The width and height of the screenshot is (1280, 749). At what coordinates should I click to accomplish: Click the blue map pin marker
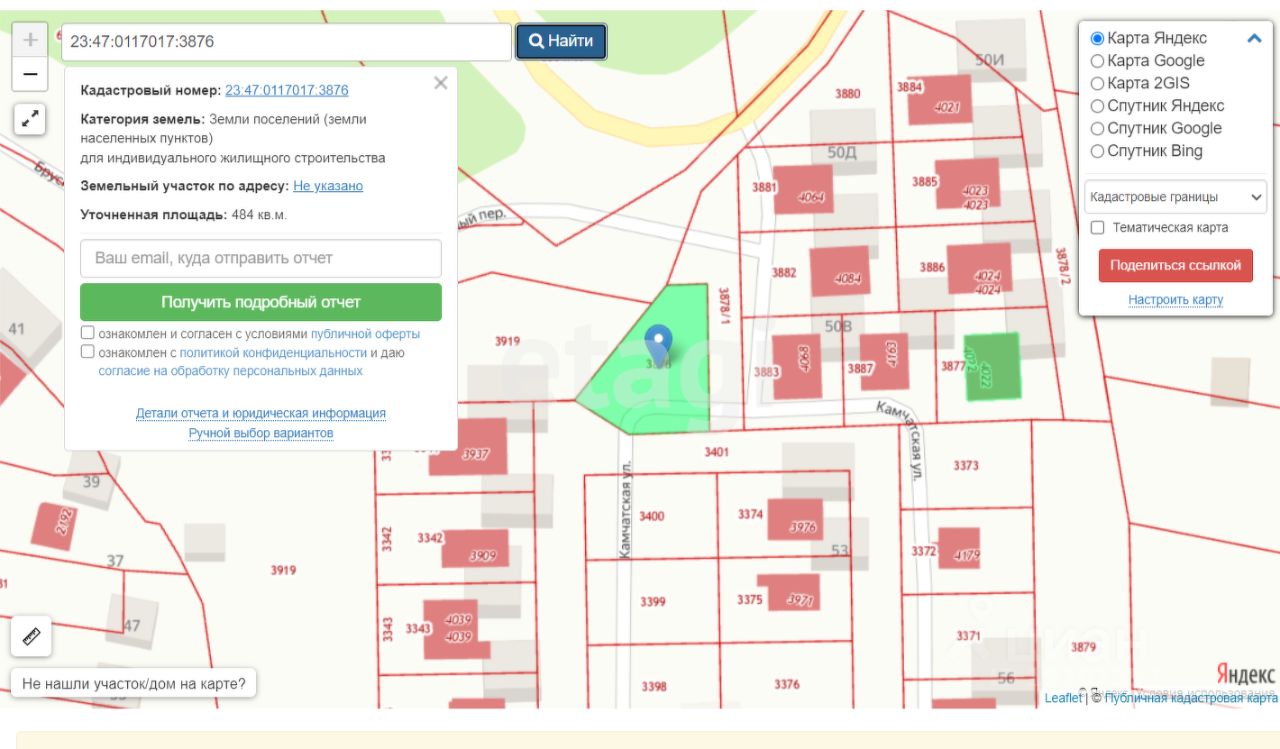click(657, 345)
